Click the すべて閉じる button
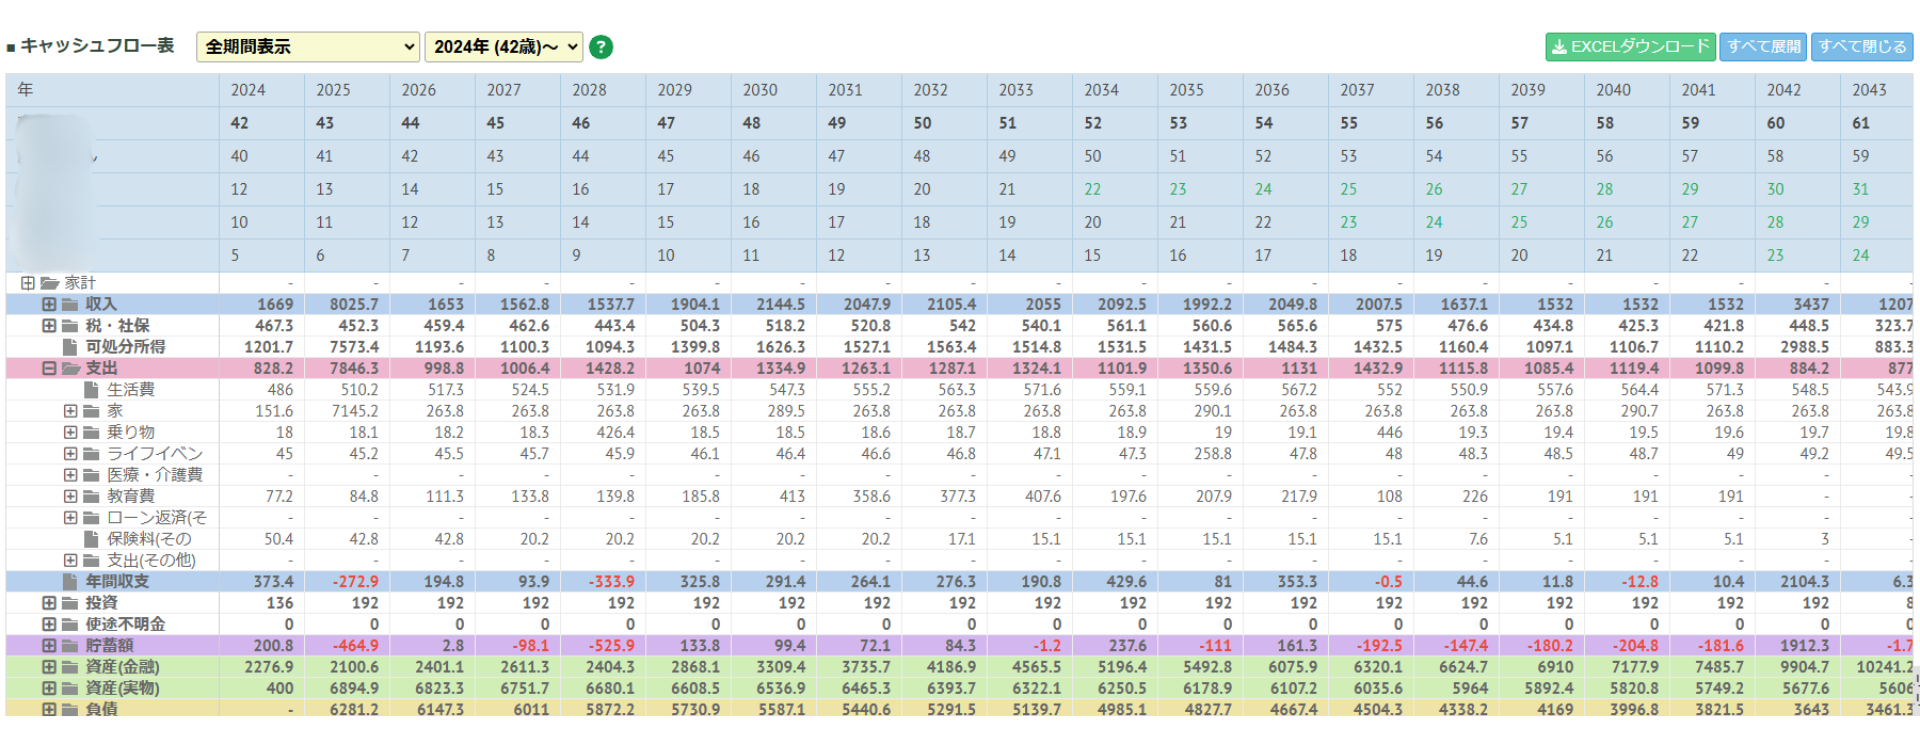The image size is (1920, 733). (1862, 47)
